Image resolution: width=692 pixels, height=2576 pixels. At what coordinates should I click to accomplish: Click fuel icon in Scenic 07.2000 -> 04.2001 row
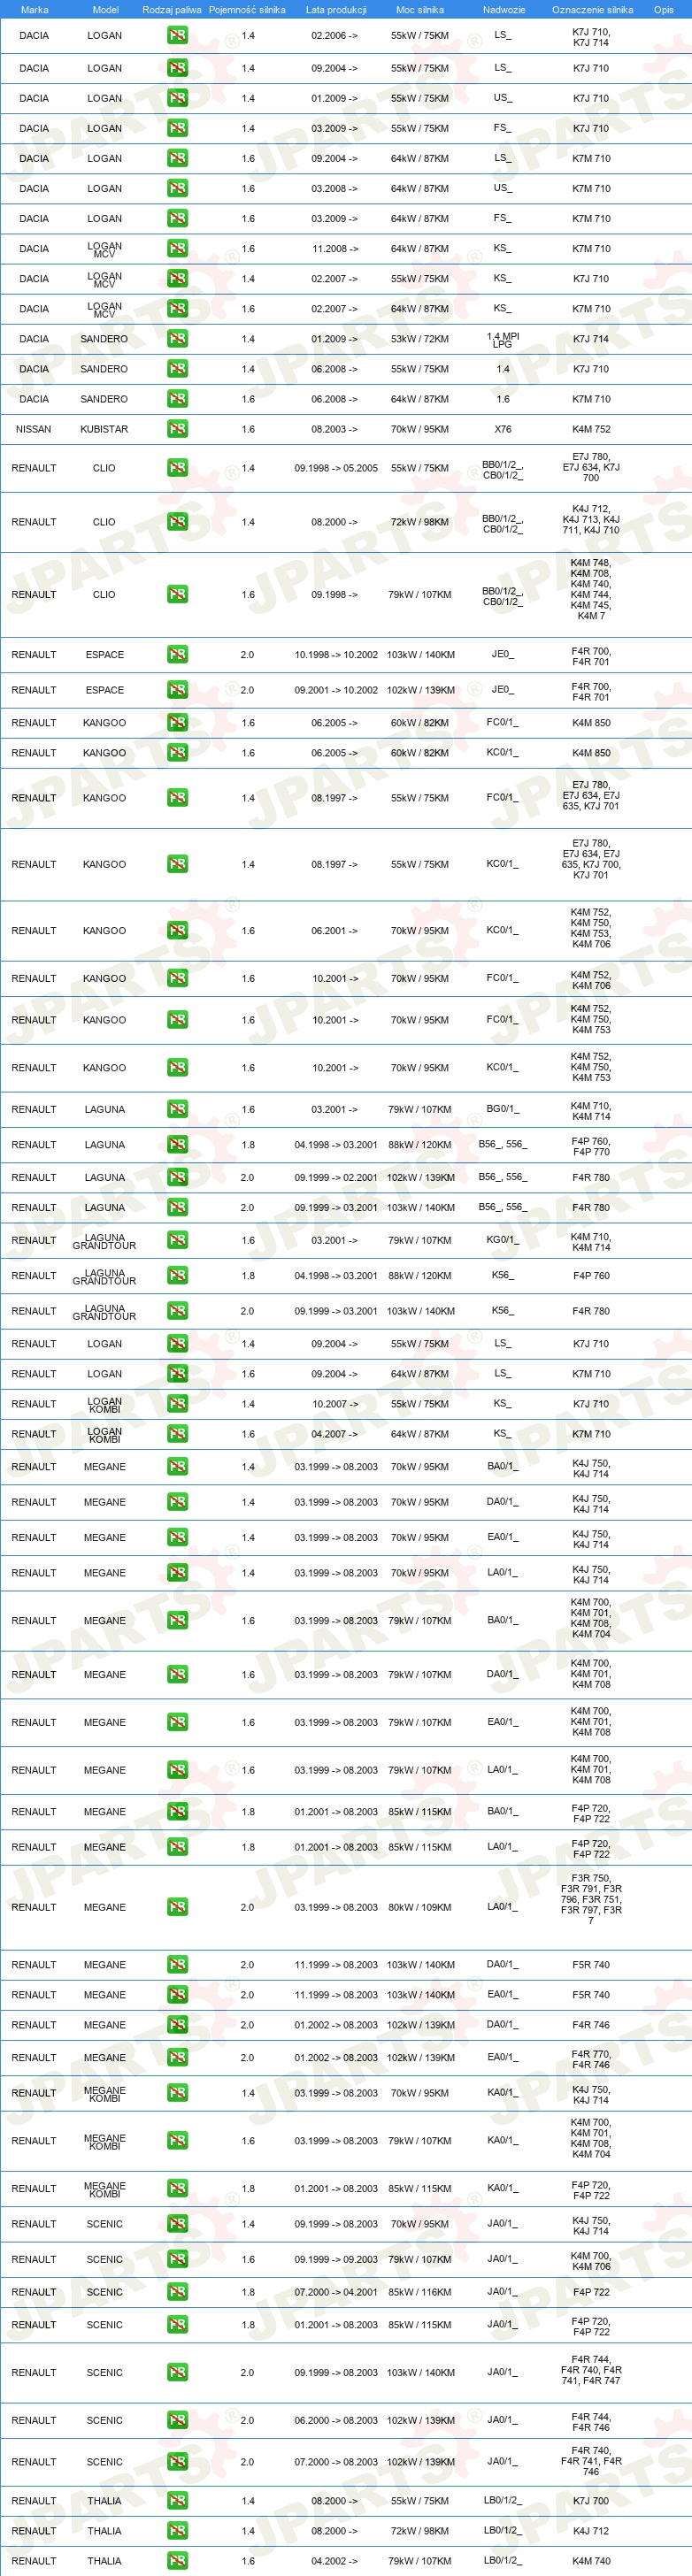click(x=177, y=2292)
